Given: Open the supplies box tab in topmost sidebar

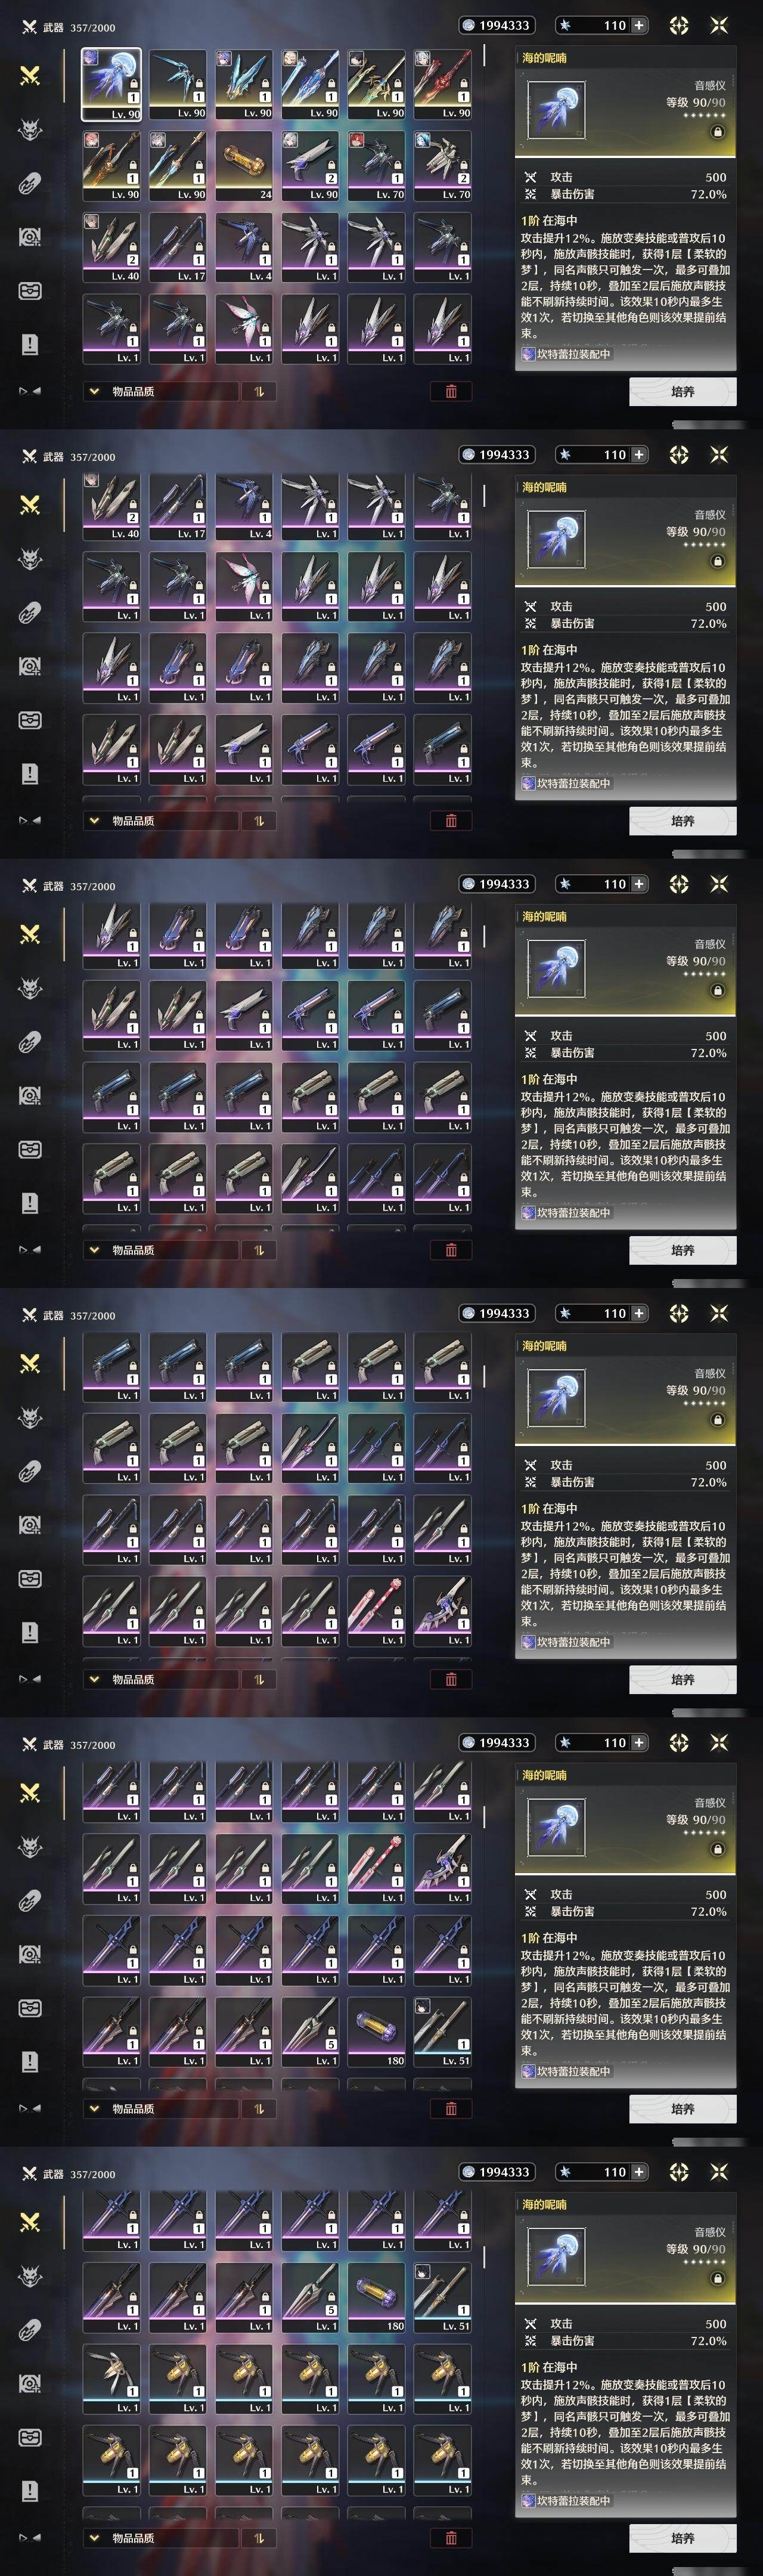Looking at the screenshot, I should [30, 291].
